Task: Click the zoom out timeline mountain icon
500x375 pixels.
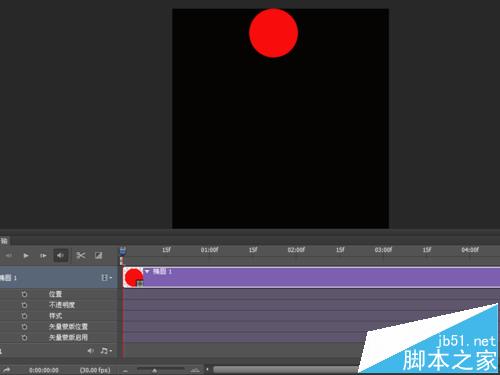Action: coord(125,370)
